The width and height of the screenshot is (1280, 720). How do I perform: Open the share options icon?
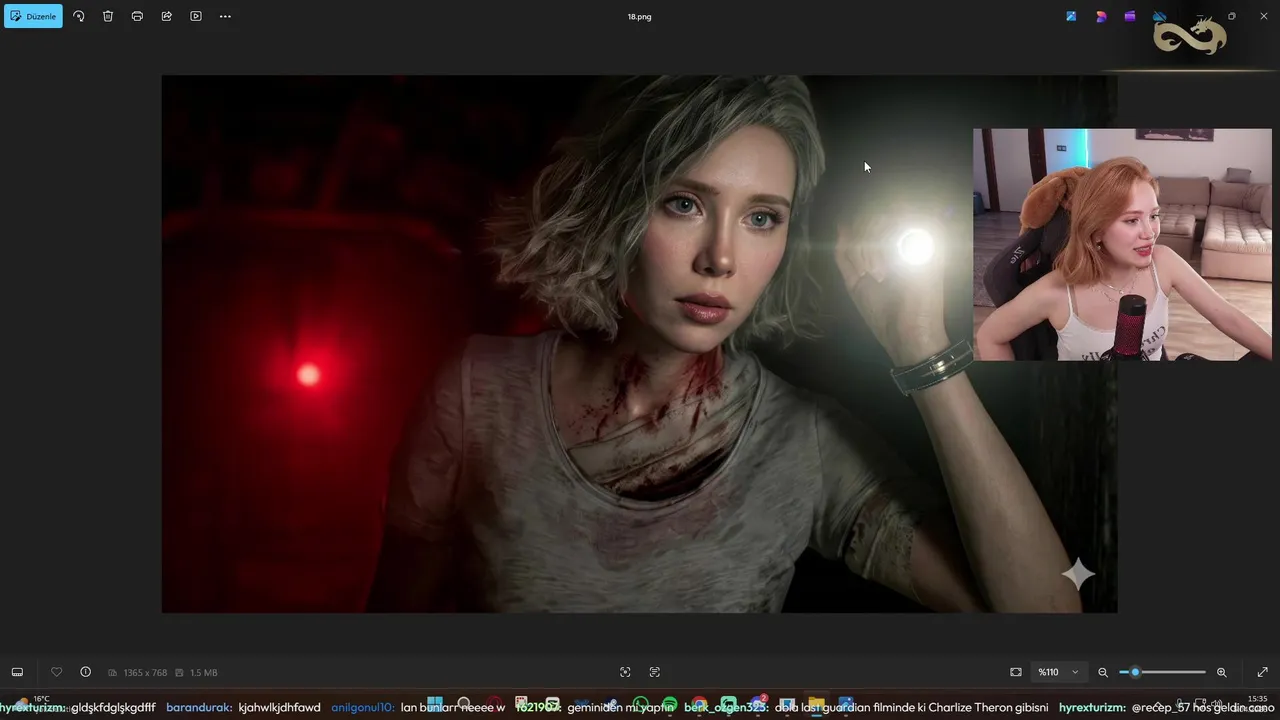[167, 16]
